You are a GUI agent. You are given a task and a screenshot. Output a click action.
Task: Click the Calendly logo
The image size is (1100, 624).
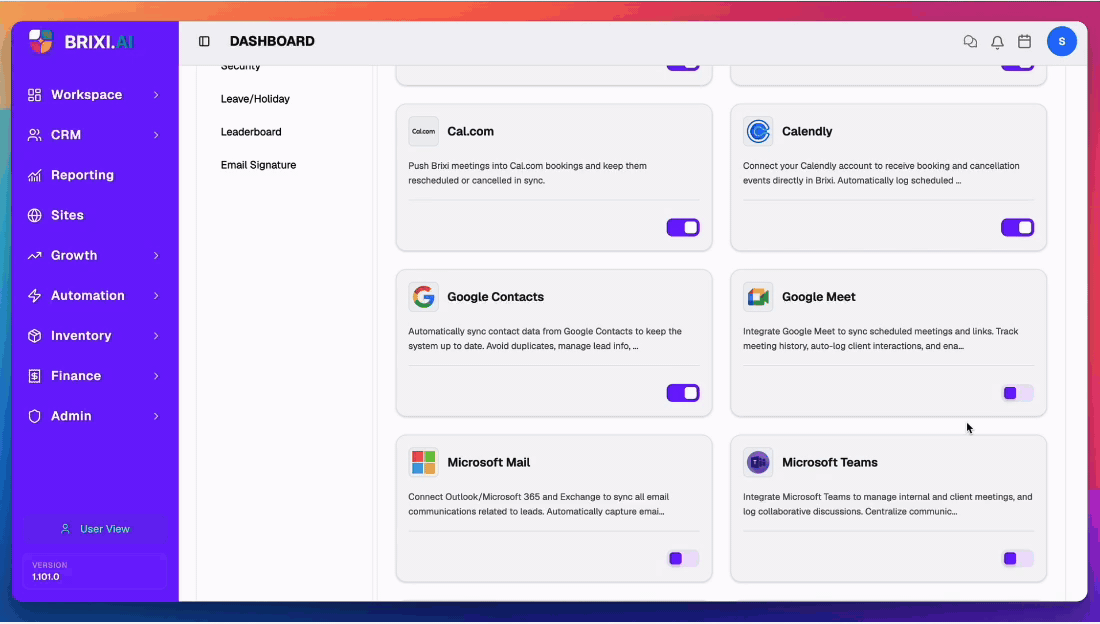click(x=758, y=131)
